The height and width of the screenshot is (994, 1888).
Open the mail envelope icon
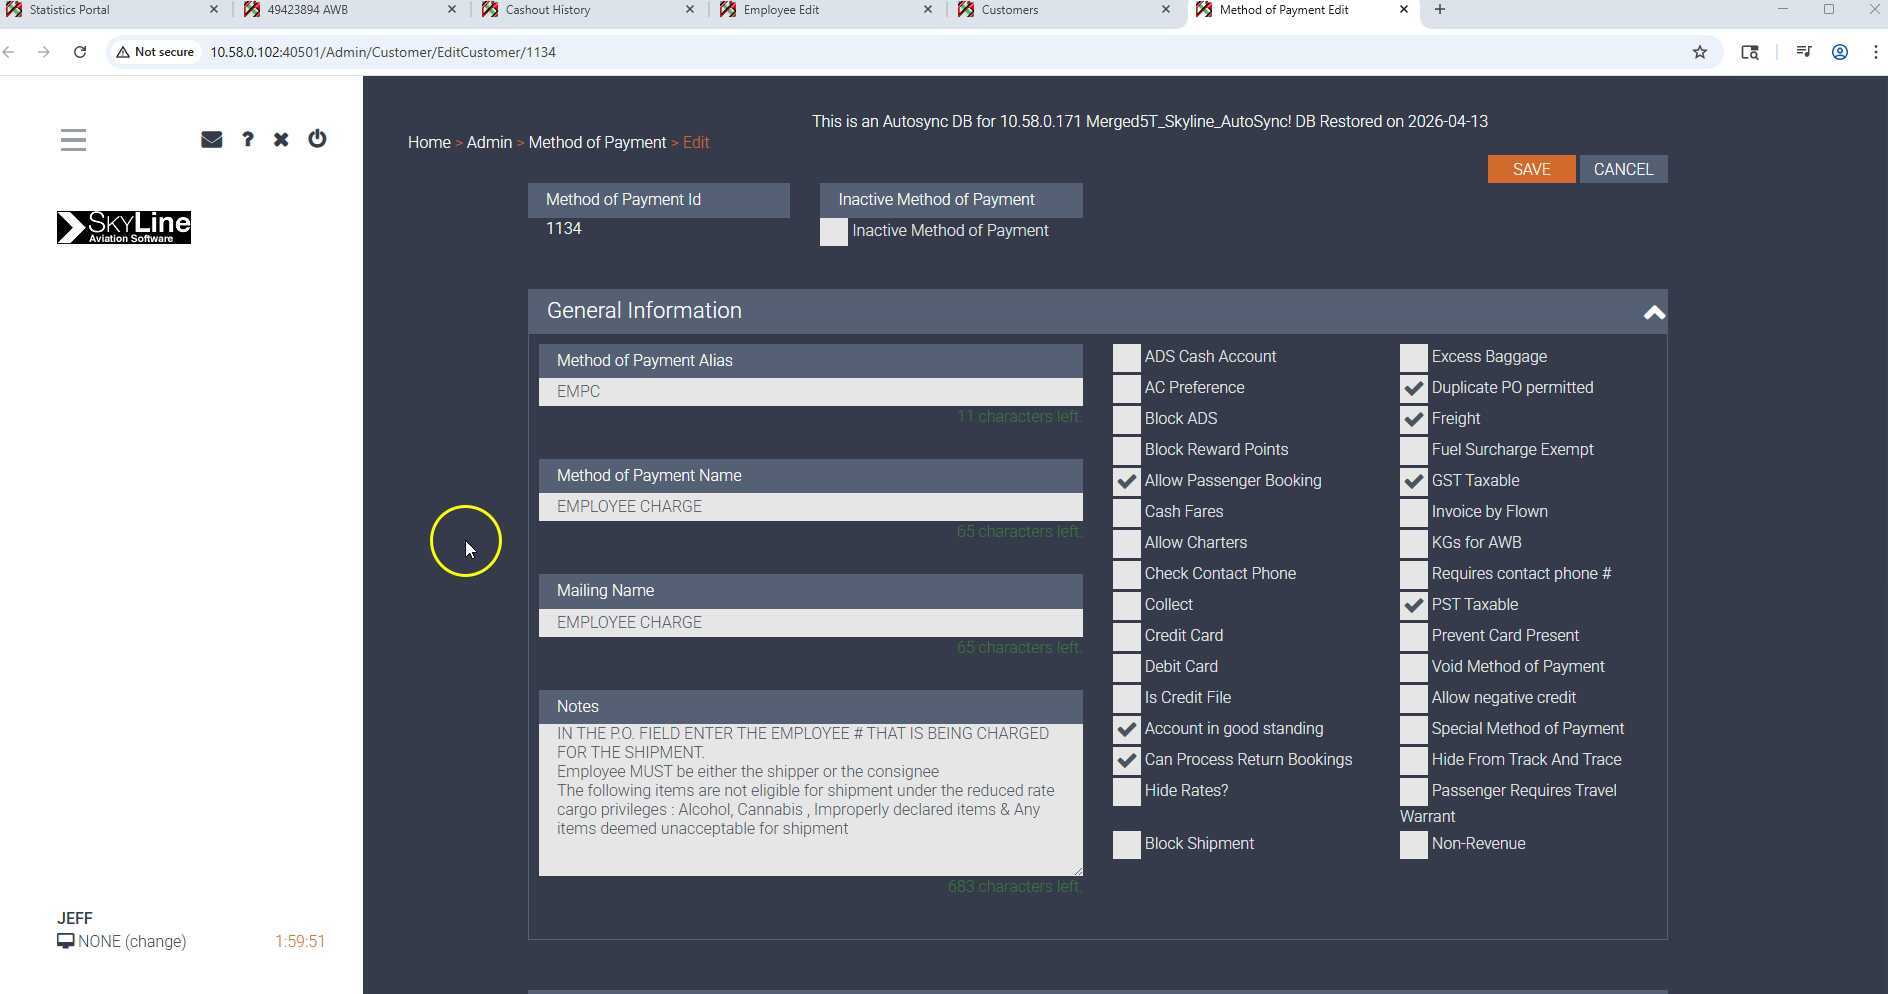pos(211,140)
